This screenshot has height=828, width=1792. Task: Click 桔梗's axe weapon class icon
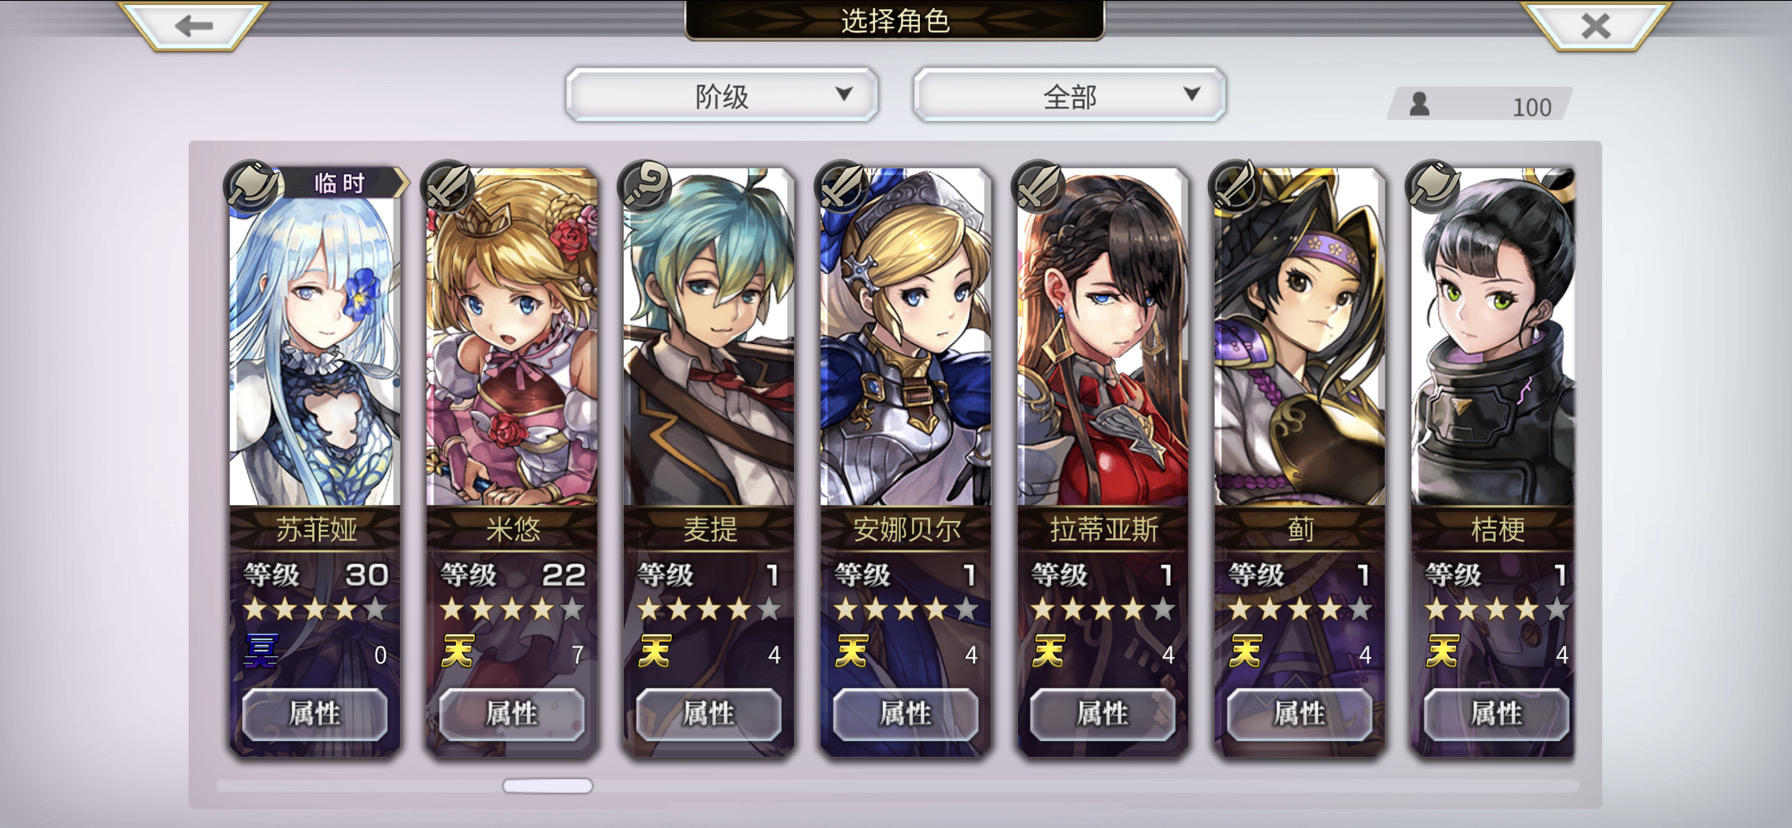(x=1432, y=185)
